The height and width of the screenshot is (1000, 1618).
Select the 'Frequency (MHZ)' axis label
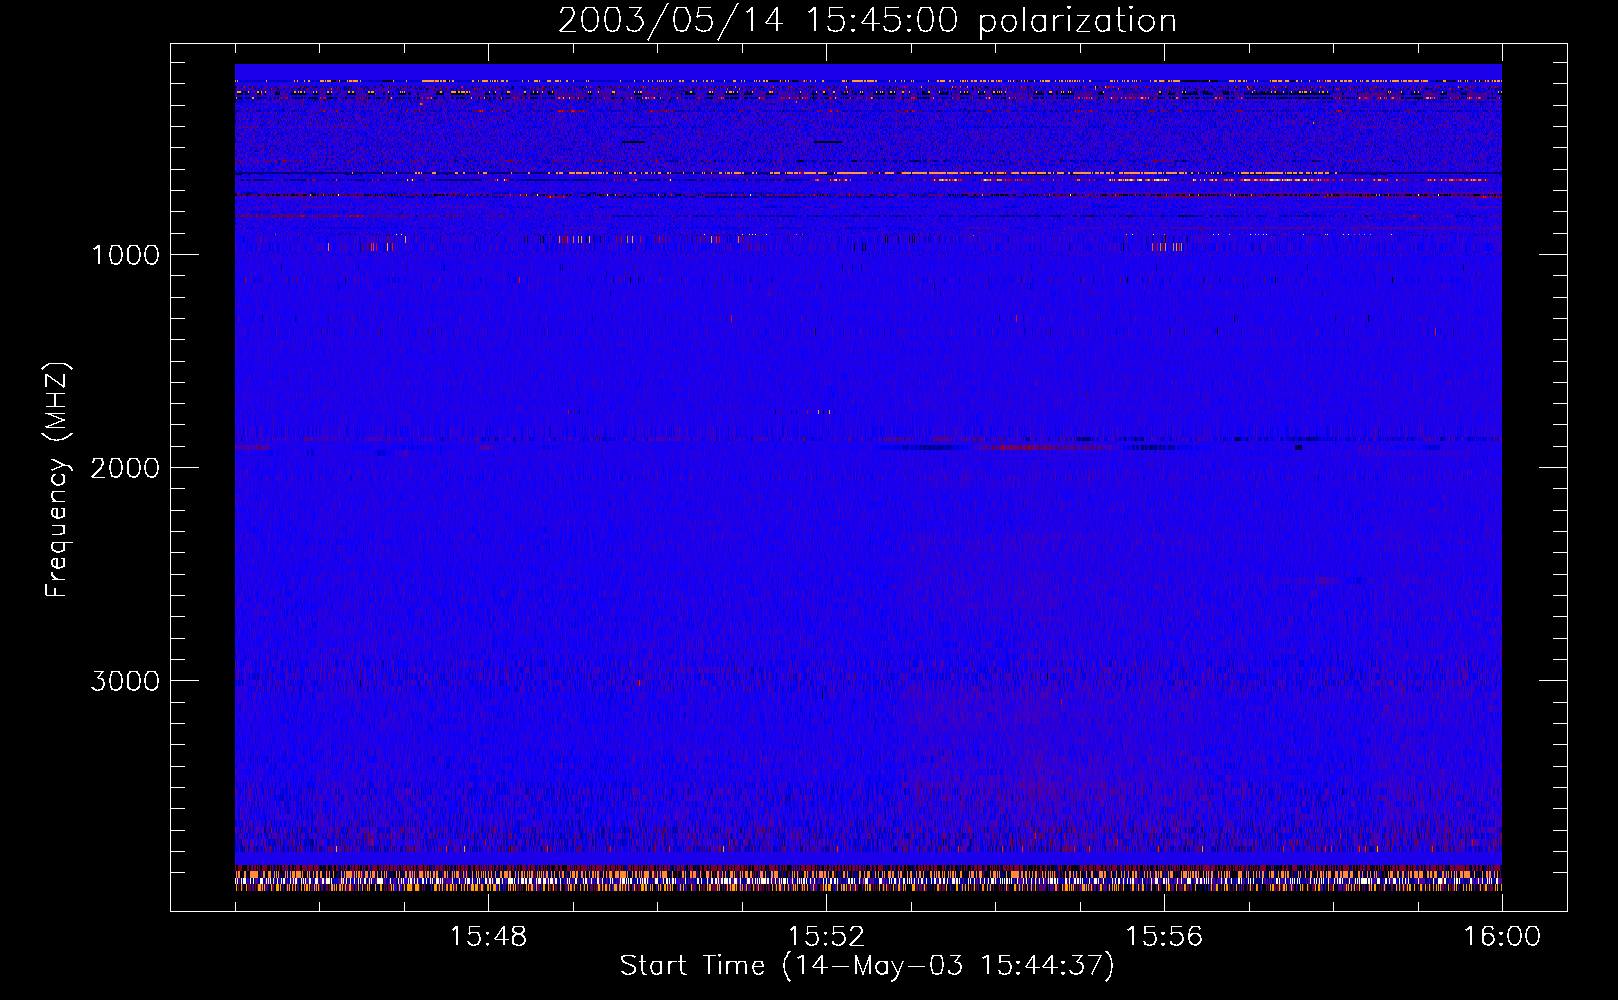56,480
